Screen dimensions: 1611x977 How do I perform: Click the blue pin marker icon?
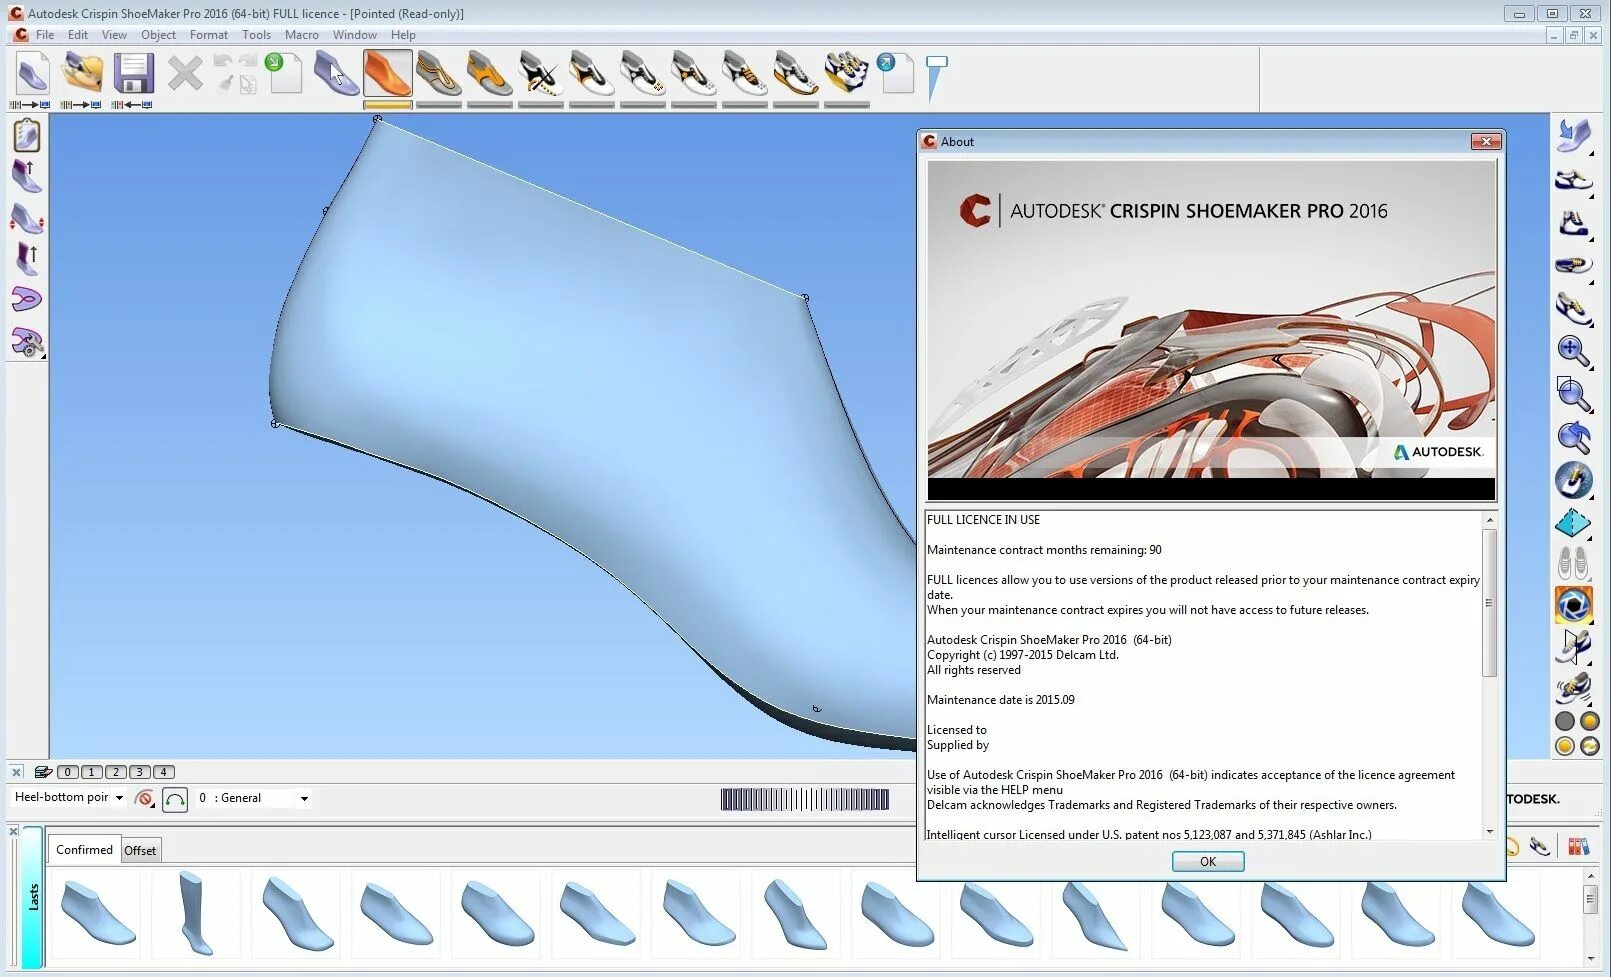936,78
